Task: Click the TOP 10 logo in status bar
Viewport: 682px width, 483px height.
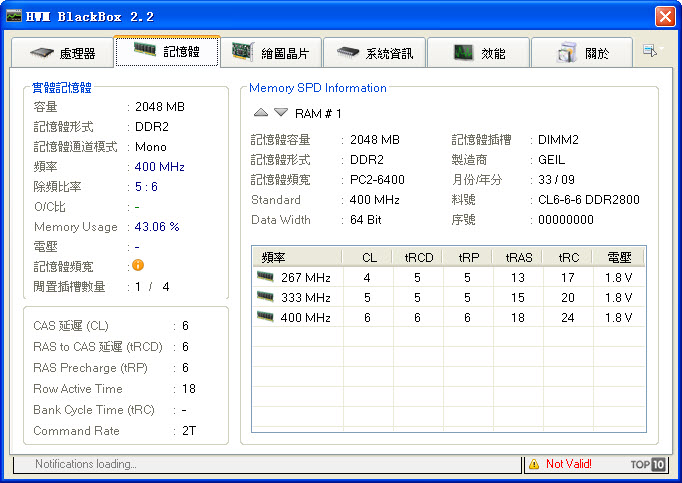Action: click(x=648, y=464)
